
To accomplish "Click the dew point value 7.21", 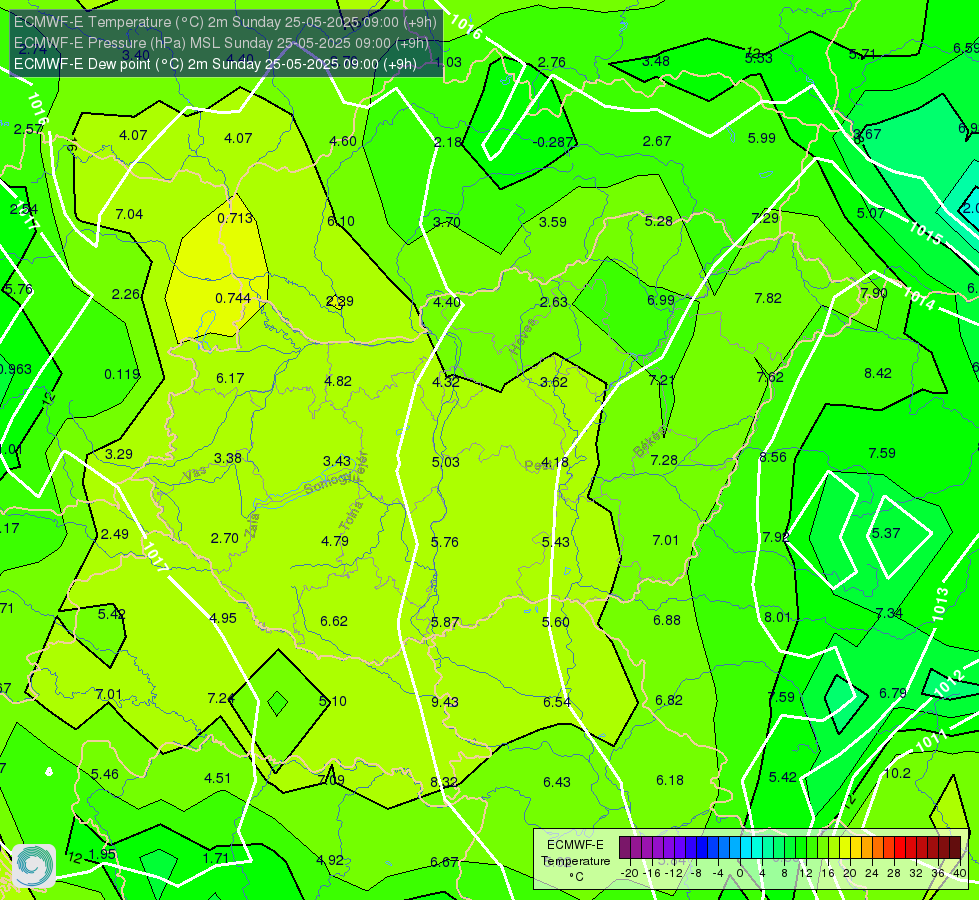I will 662,380.
